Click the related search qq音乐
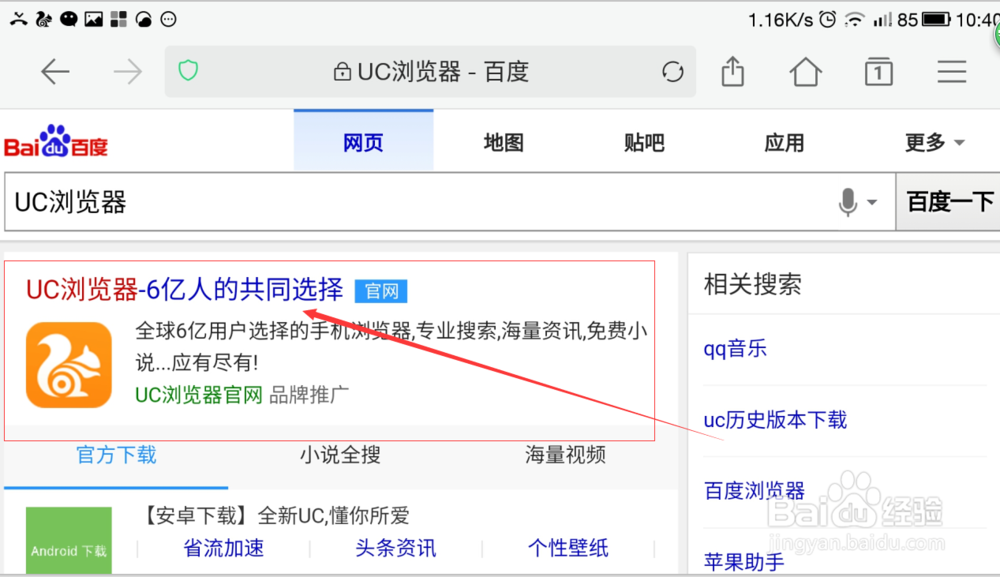The width and height of the screenshot is (1000, 577). [x=735, y=349]
